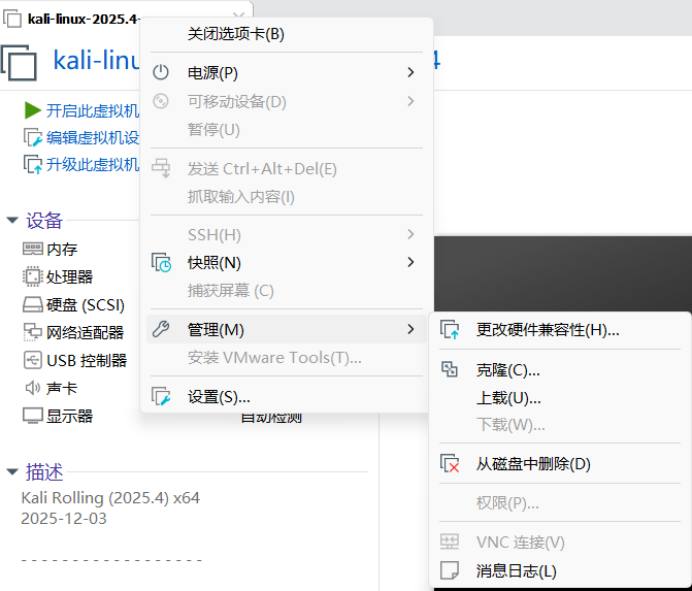
Task: Click the 设备 section heading
Action: [44, 220]
